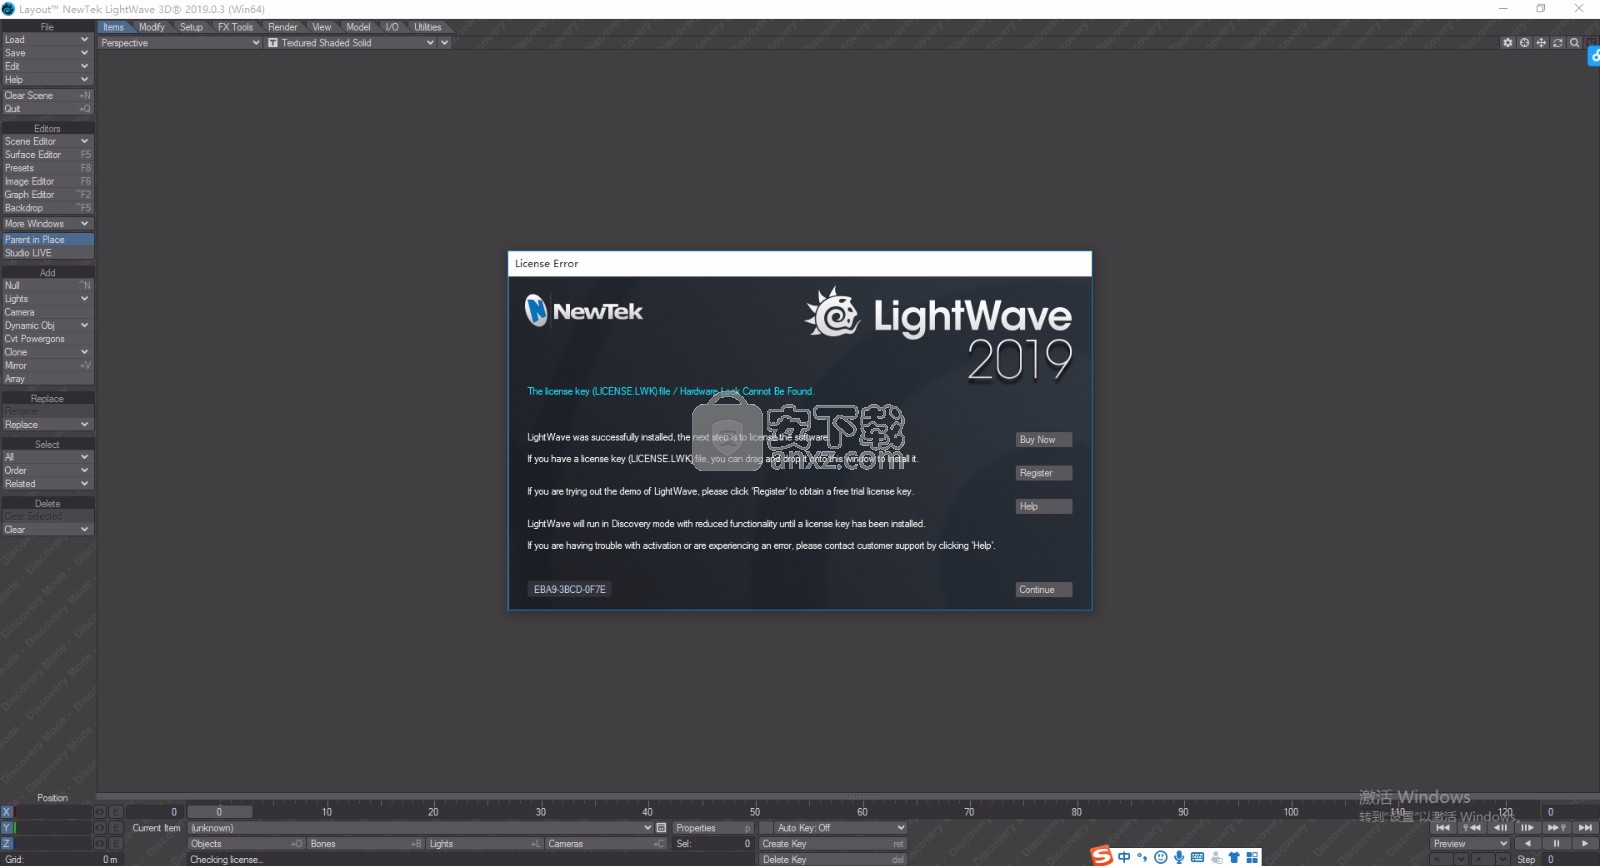Click the Sogou emoji smiley icon

point(1160,857)
